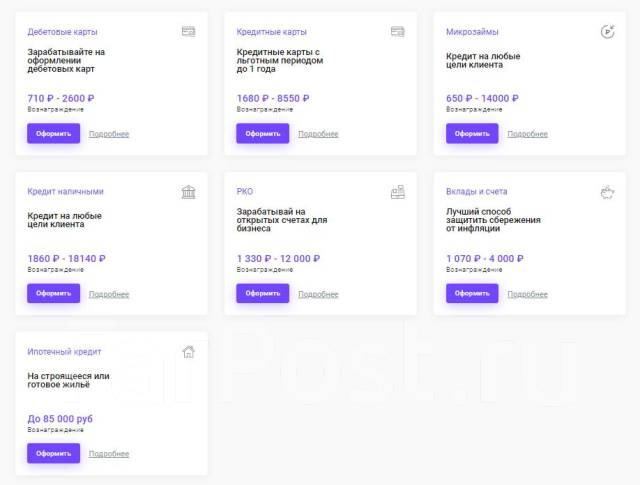Click the debit card icon
This screenshot has height=485, width=640.
pyautogui.click(x=188, y=32)
